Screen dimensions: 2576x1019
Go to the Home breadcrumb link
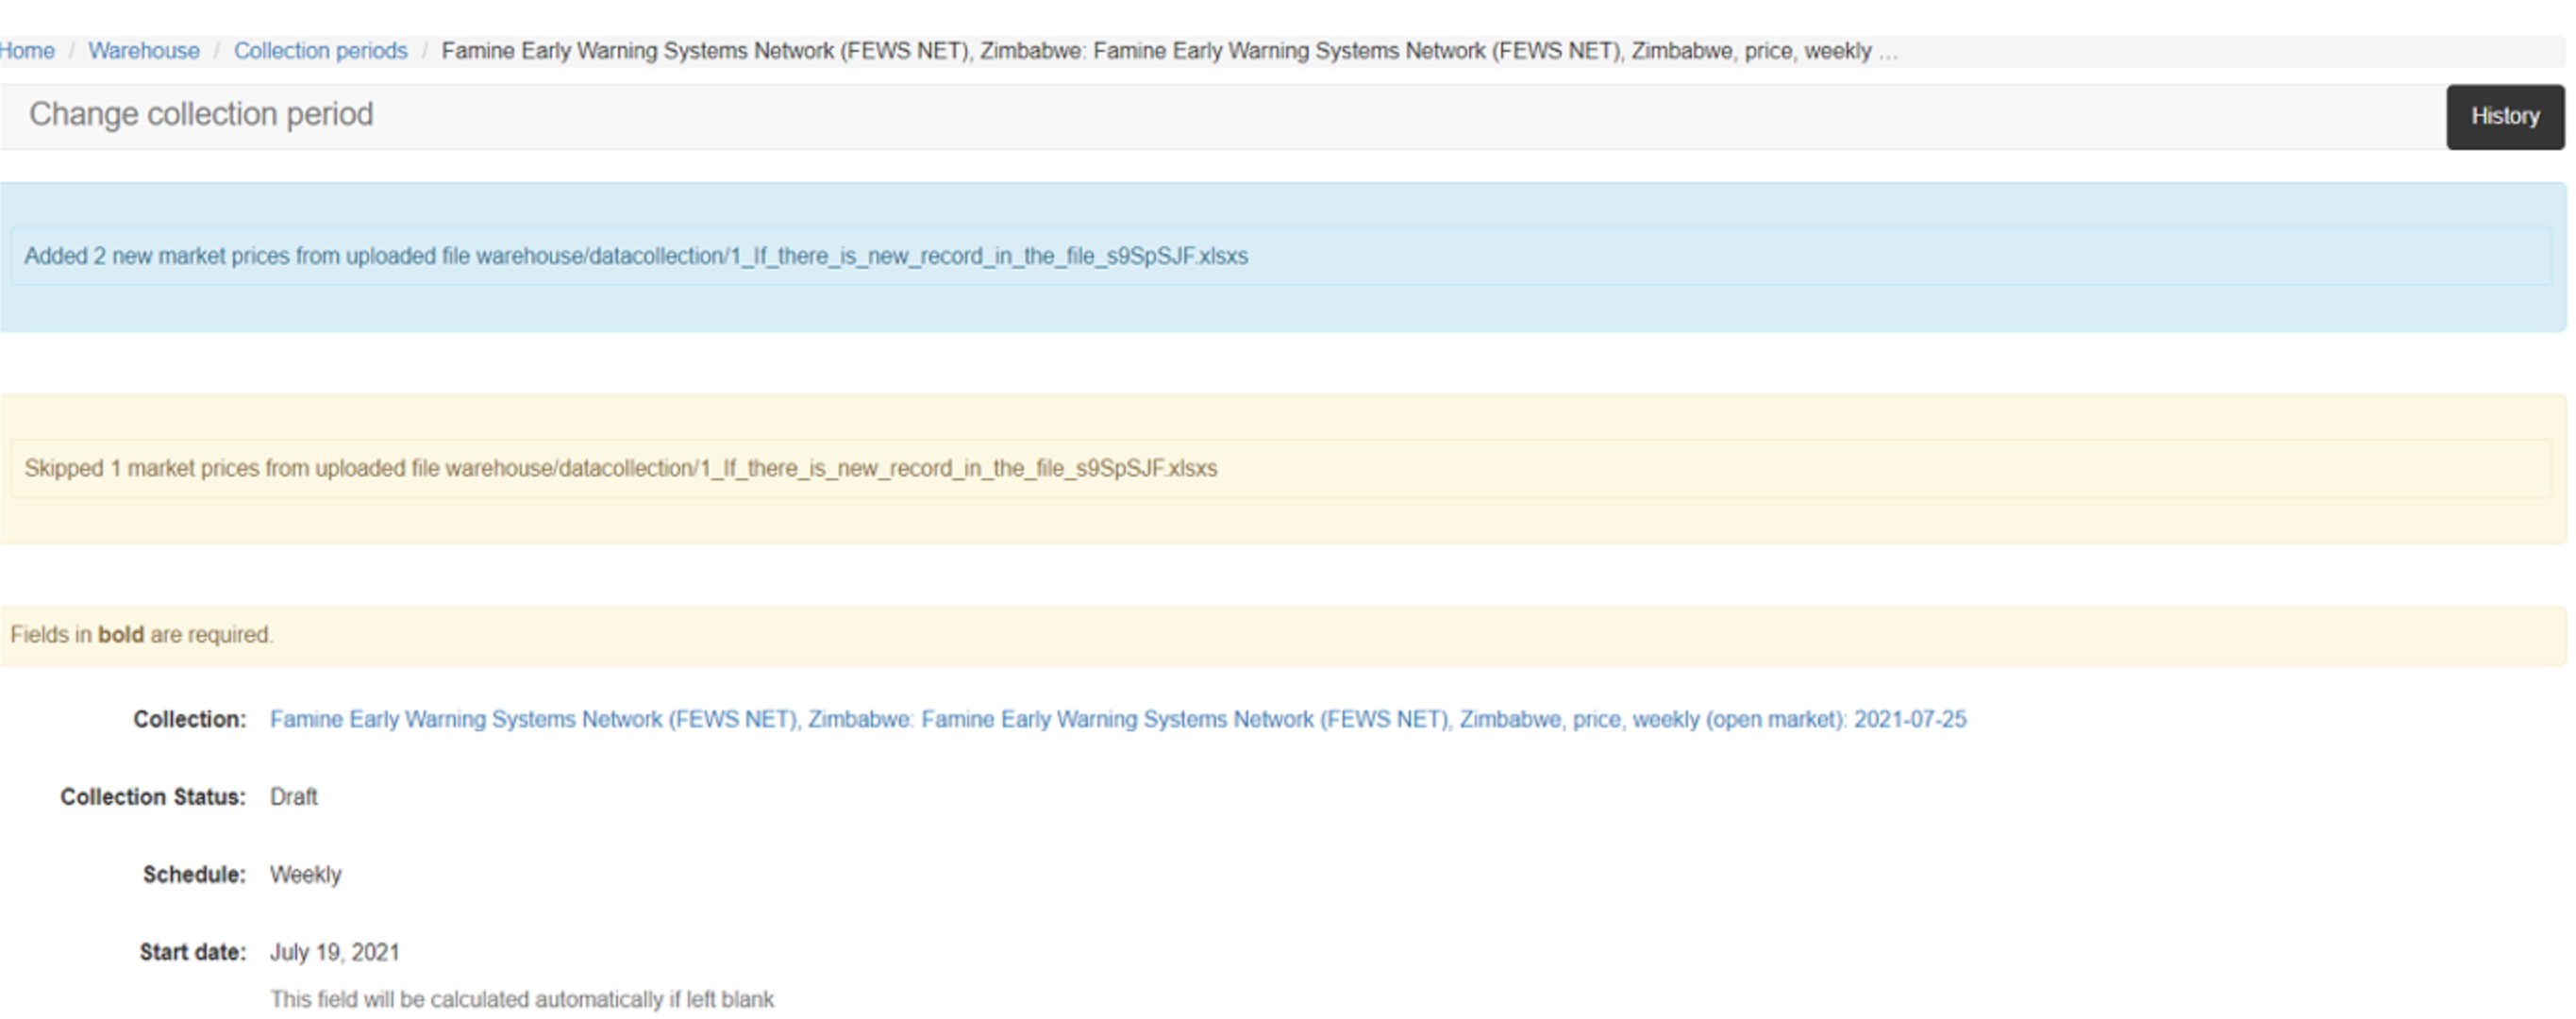27,51
